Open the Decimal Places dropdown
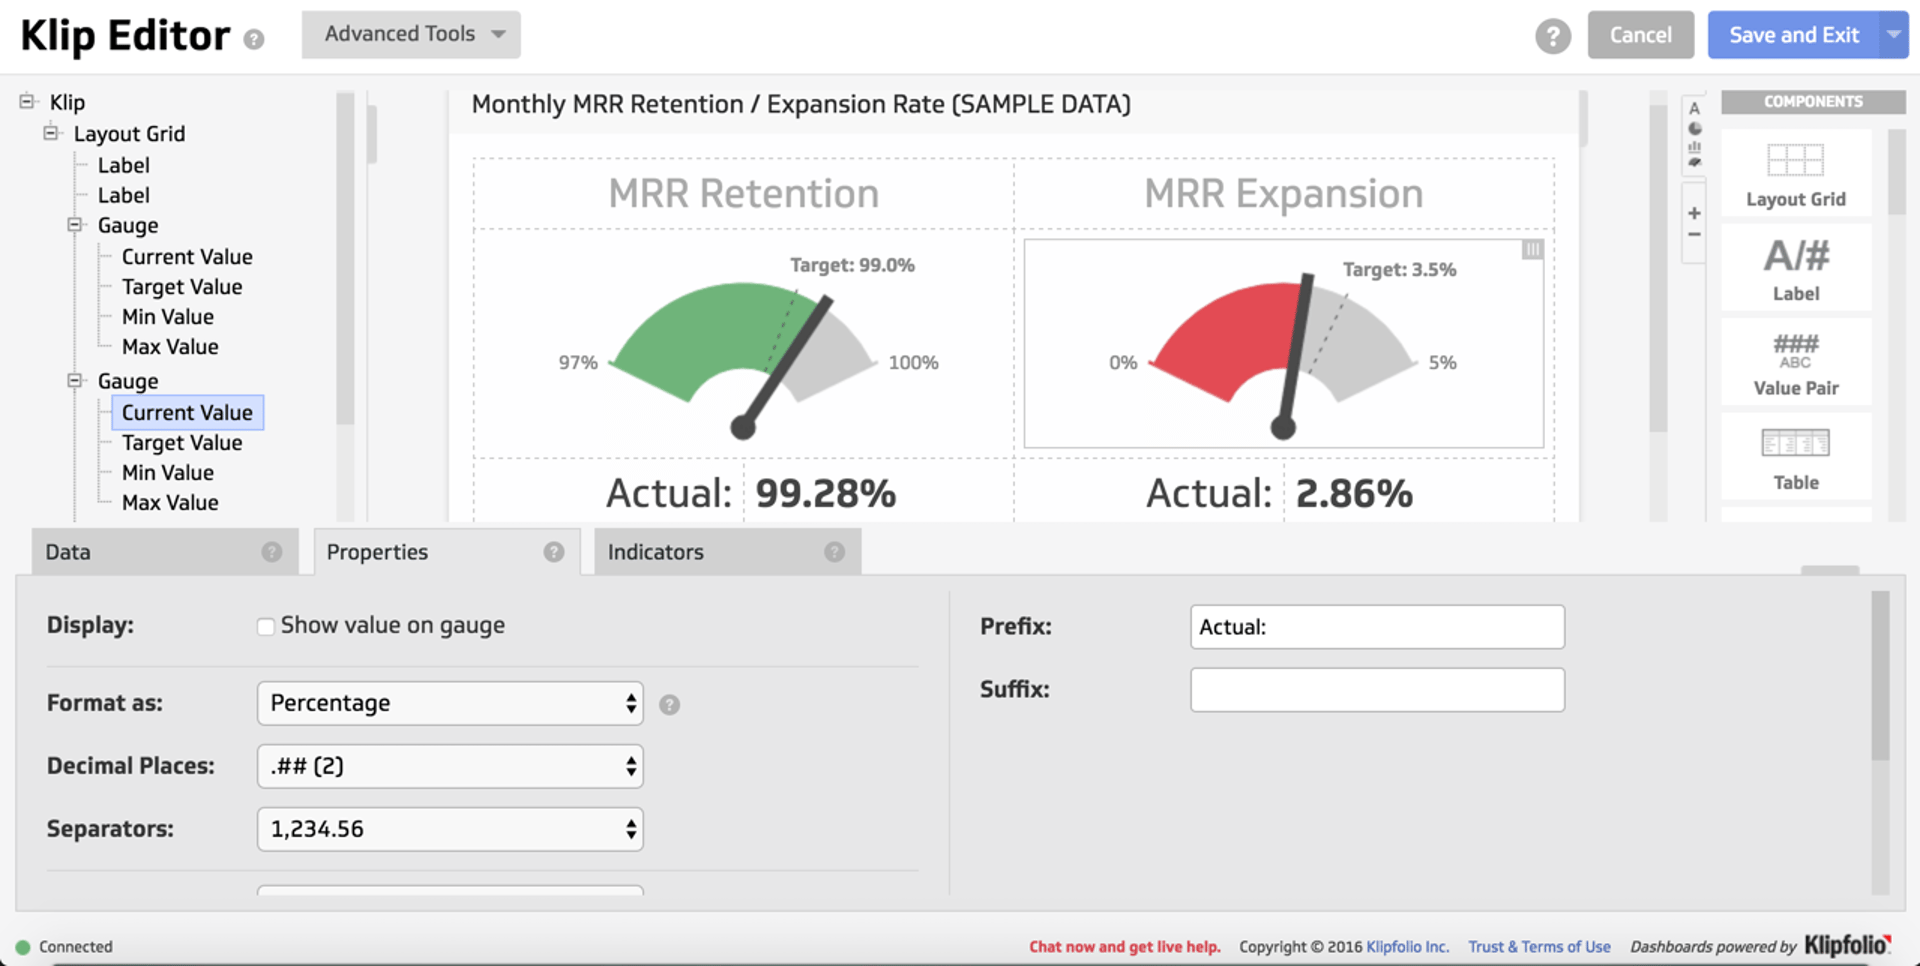 450,767
